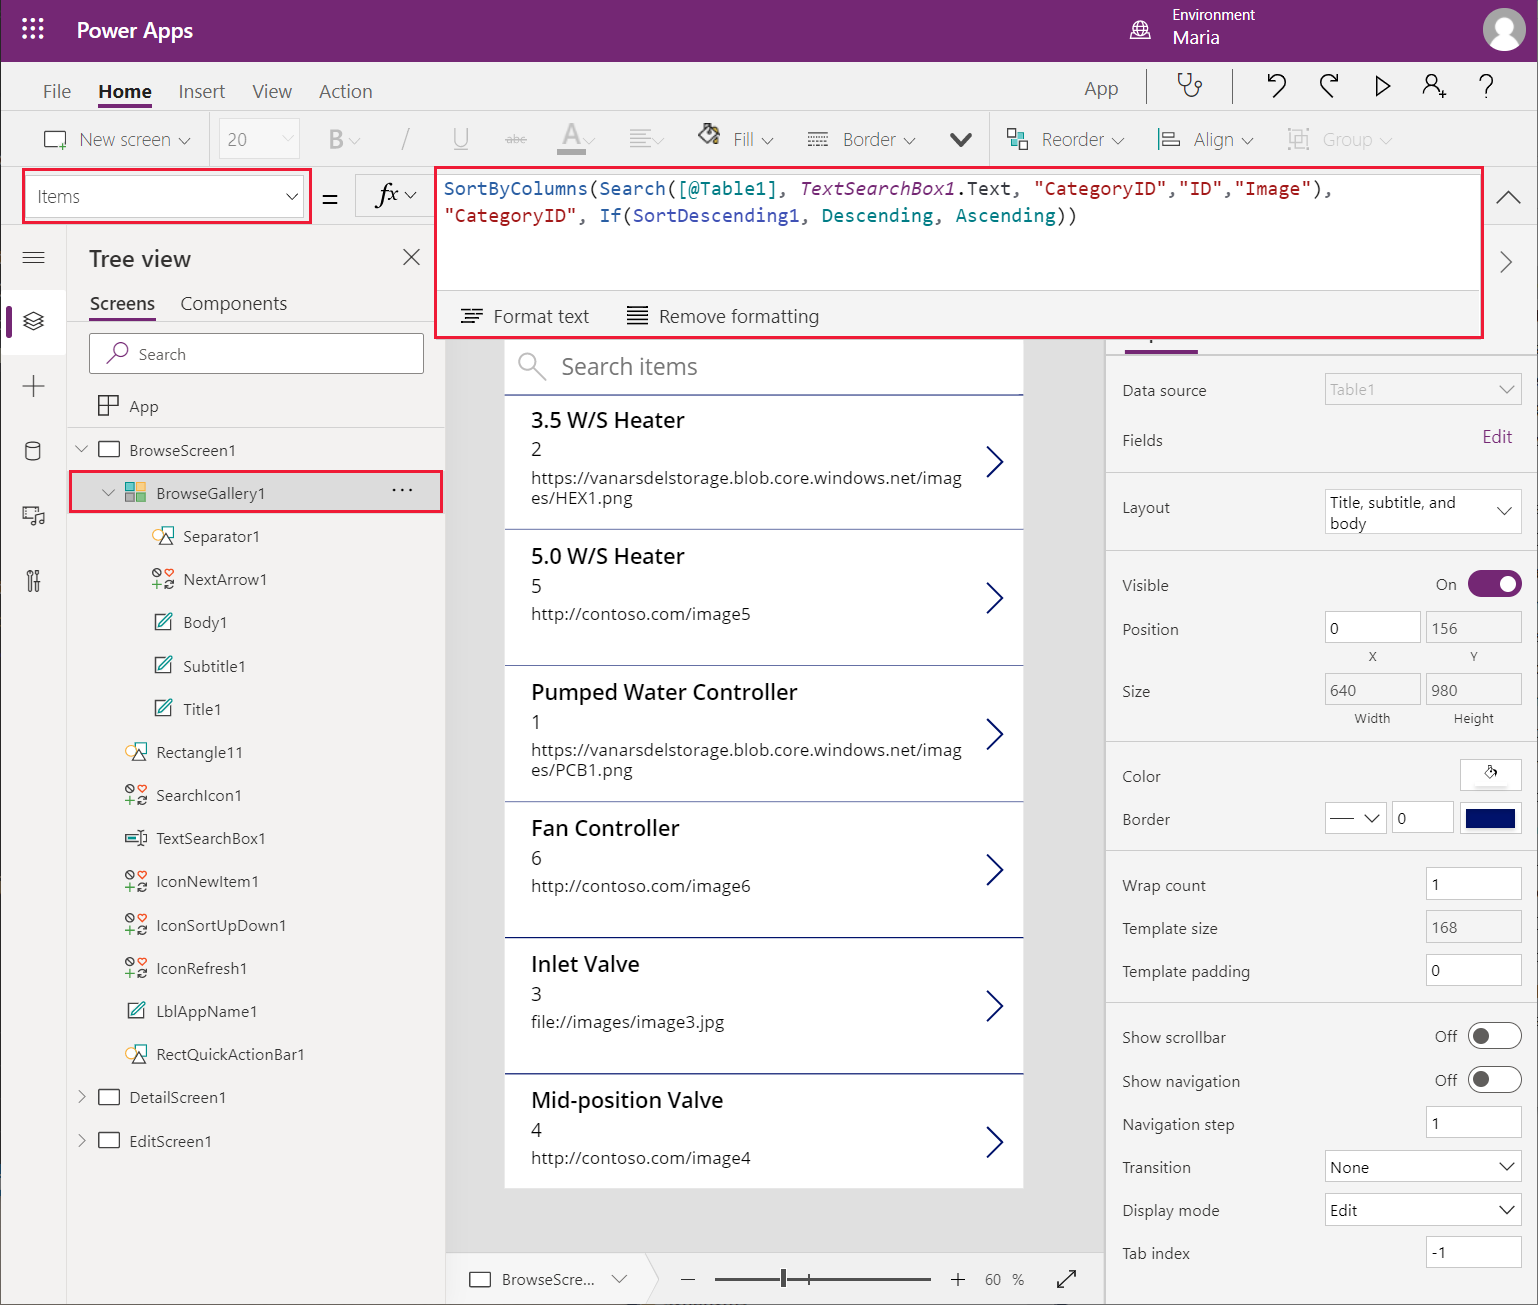
Task: Expand the DetailScreen1 tree node
Action: pyautogui.click(x=82, y=1097)
